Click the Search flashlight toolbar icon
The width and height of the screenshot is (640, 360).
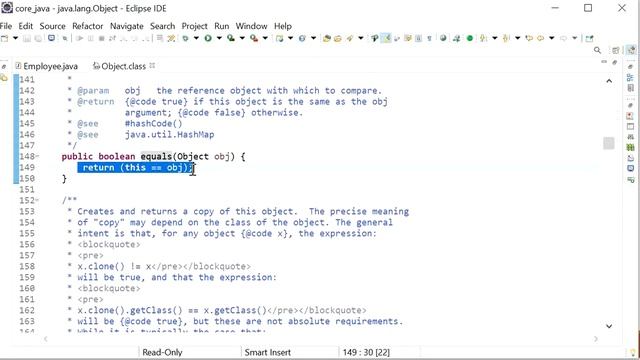tap(350, 38)
